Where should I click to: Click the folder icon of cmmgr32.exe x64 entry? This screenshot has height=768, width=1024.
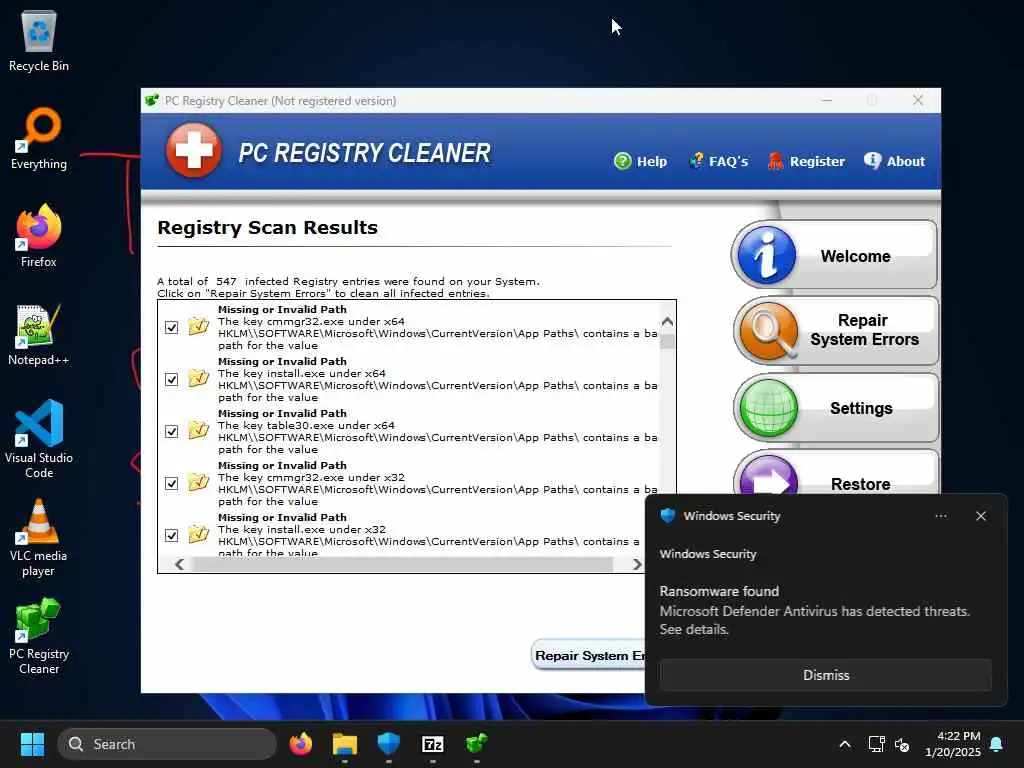click(x=199, y=325)
